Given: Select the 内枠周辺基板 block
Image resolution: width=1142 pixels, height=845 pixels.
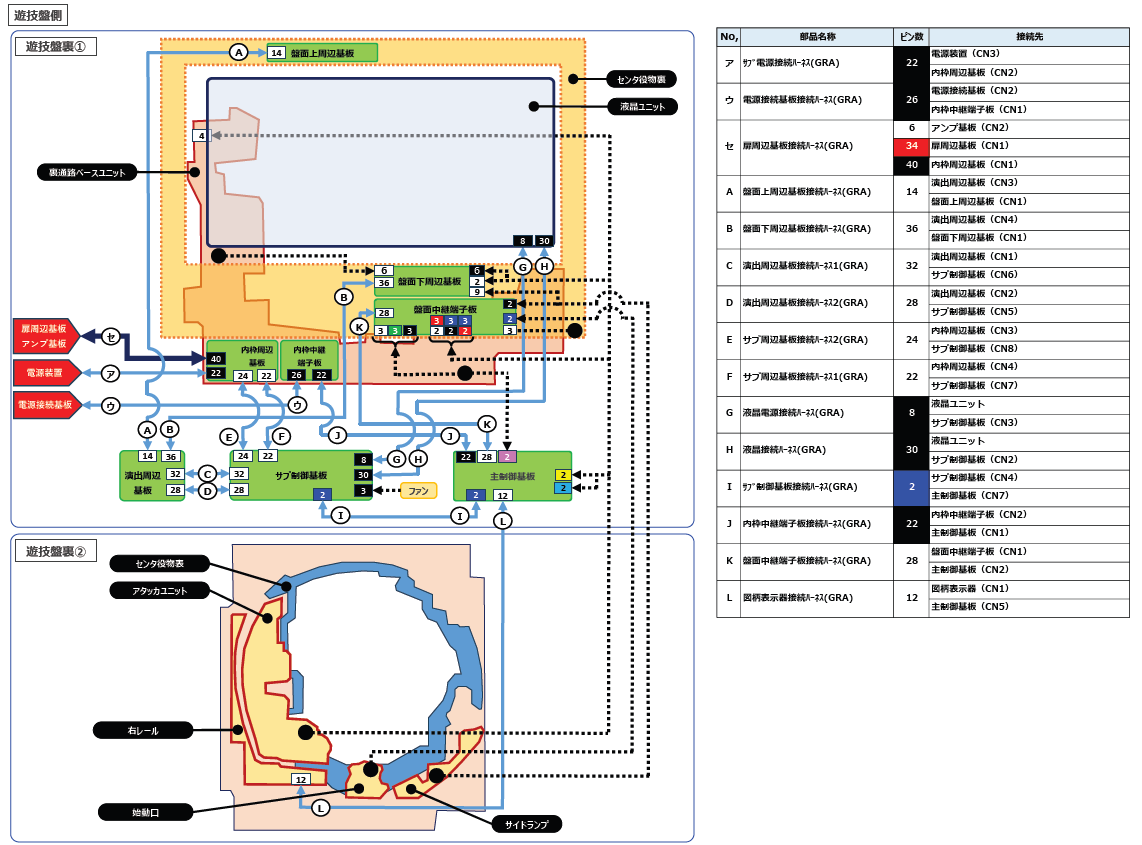Looking at the screenshot, I should [242, 361].
